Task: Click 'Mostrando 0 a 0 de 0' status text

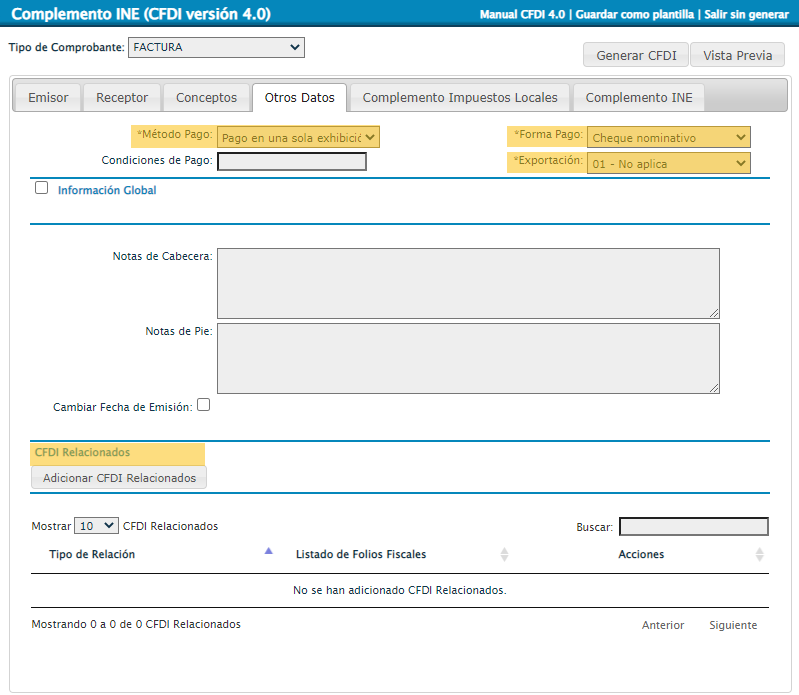Action: tap(136, 624)
